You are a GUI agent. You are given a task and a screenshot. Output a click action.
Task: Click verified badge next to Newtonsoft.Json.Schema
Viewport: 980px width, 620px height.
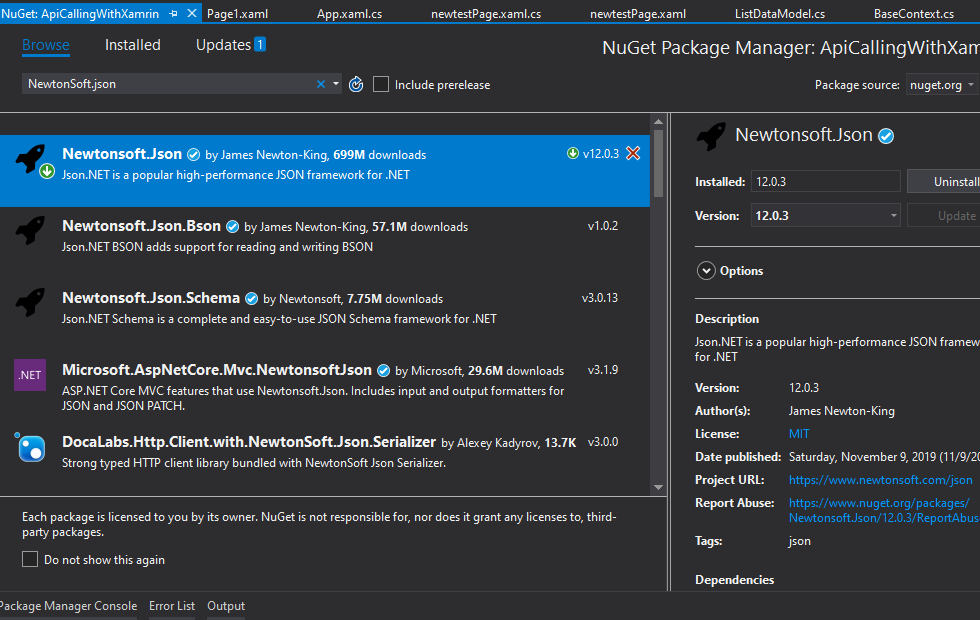point(251,299)
